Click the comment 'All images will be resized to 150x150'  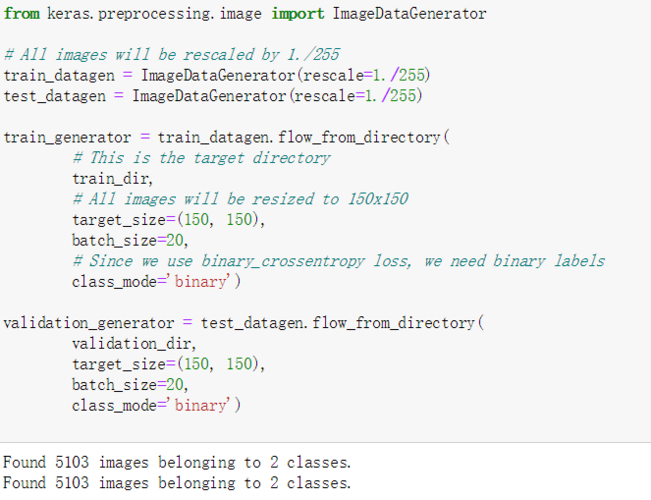[240, 199]
